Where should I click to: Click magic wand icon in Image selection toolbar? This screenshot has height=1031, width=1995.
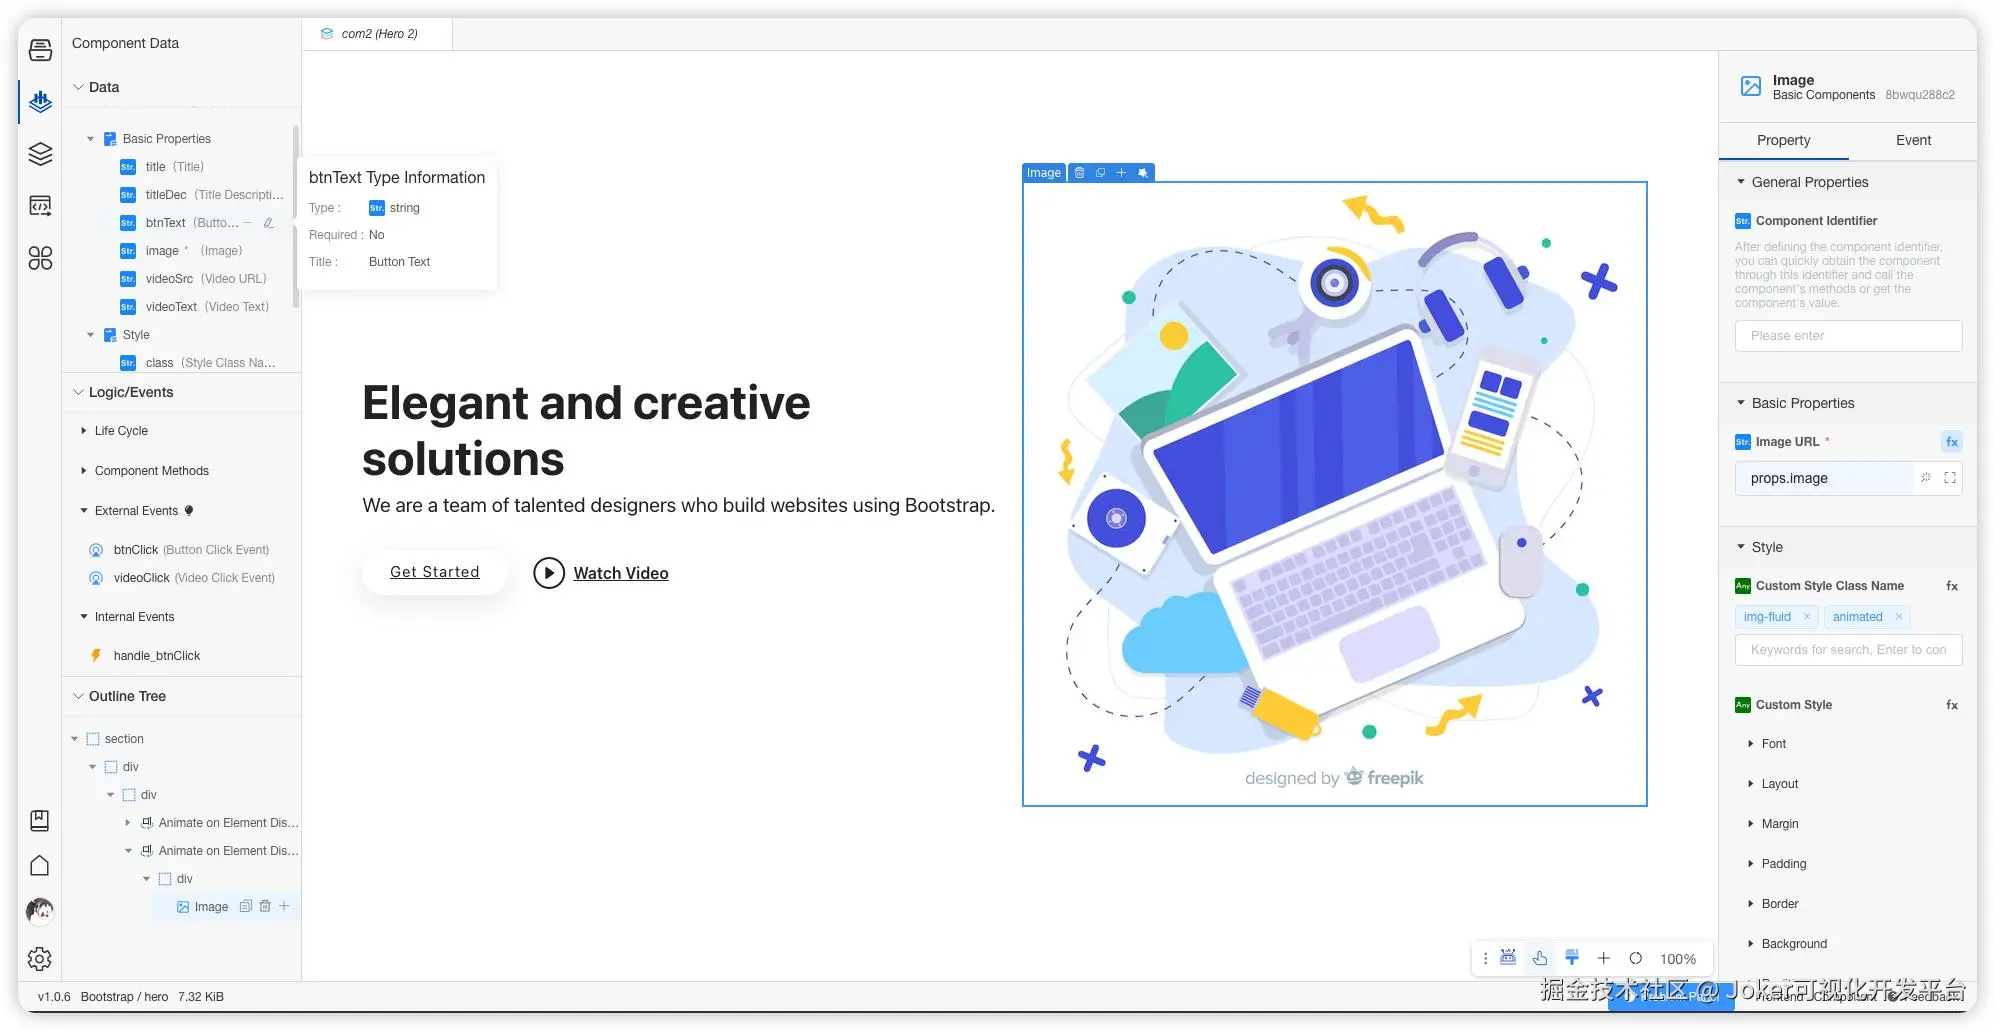point(1143,173)
